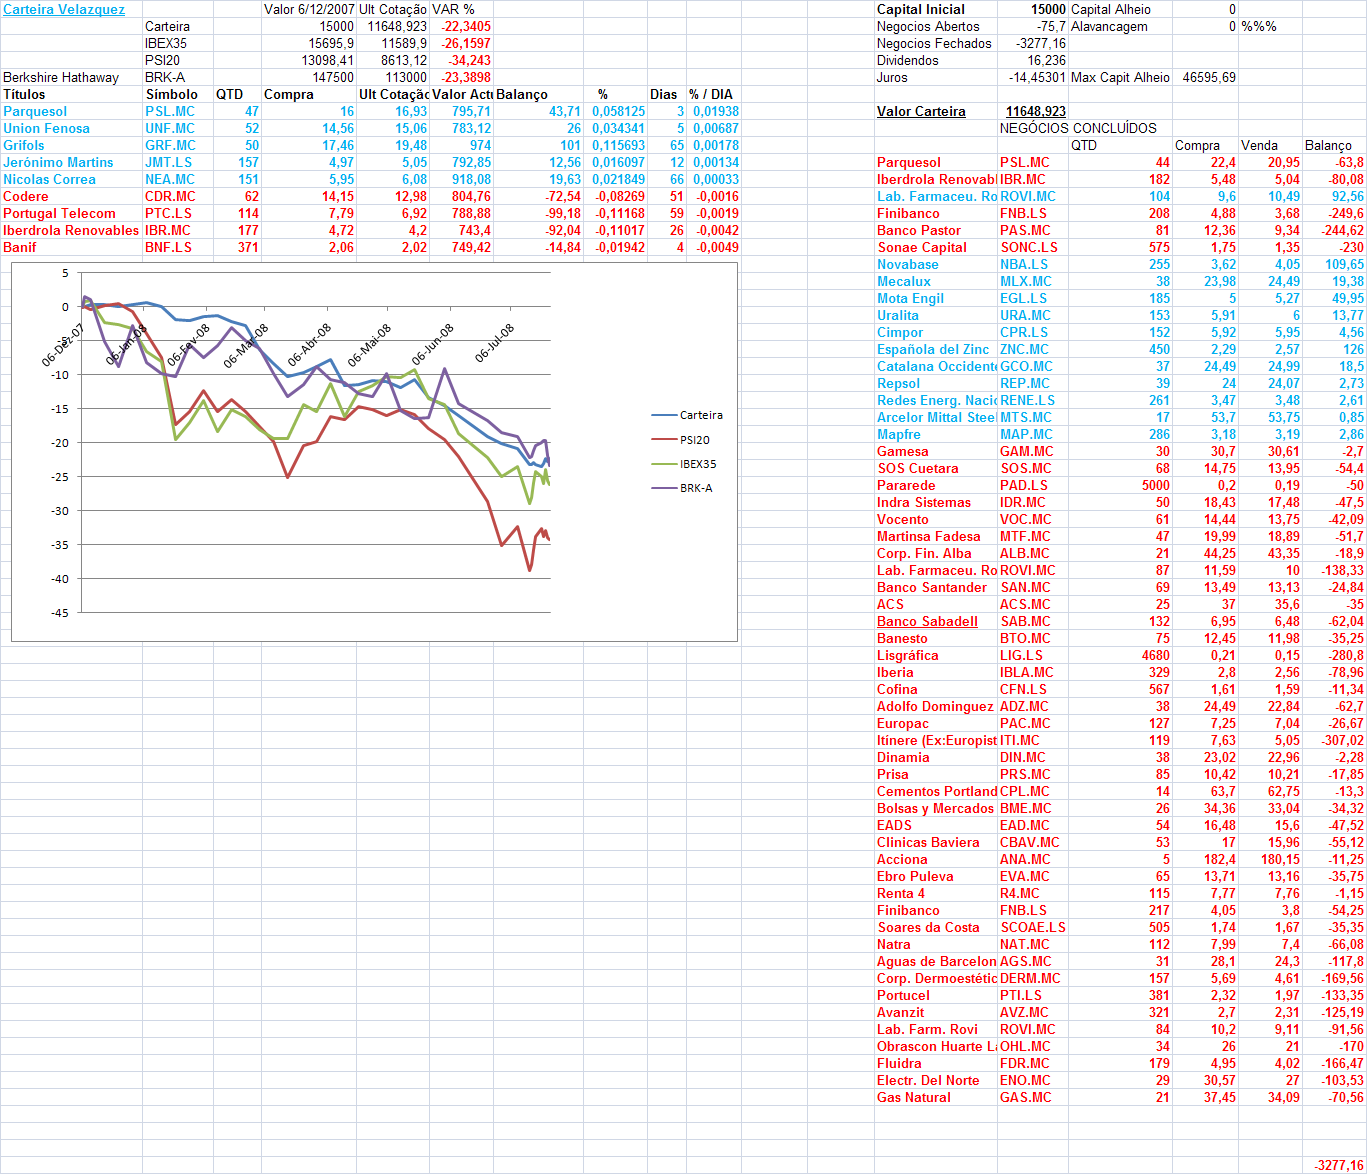Click the underlined "Banco Sabadell" link
Viewport: 1367px width, 1174px height.
click(x=927, y=622)
